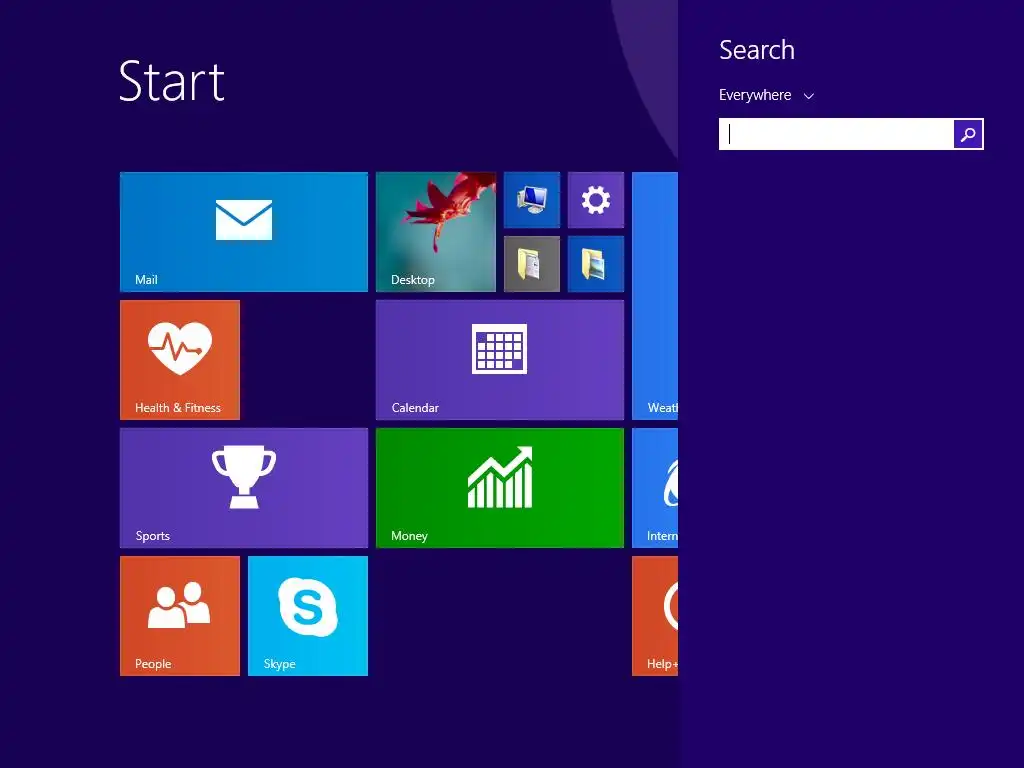Click the chevron next to Everywhere
The width and height of the screenshot is (1024, 768).
808,96
